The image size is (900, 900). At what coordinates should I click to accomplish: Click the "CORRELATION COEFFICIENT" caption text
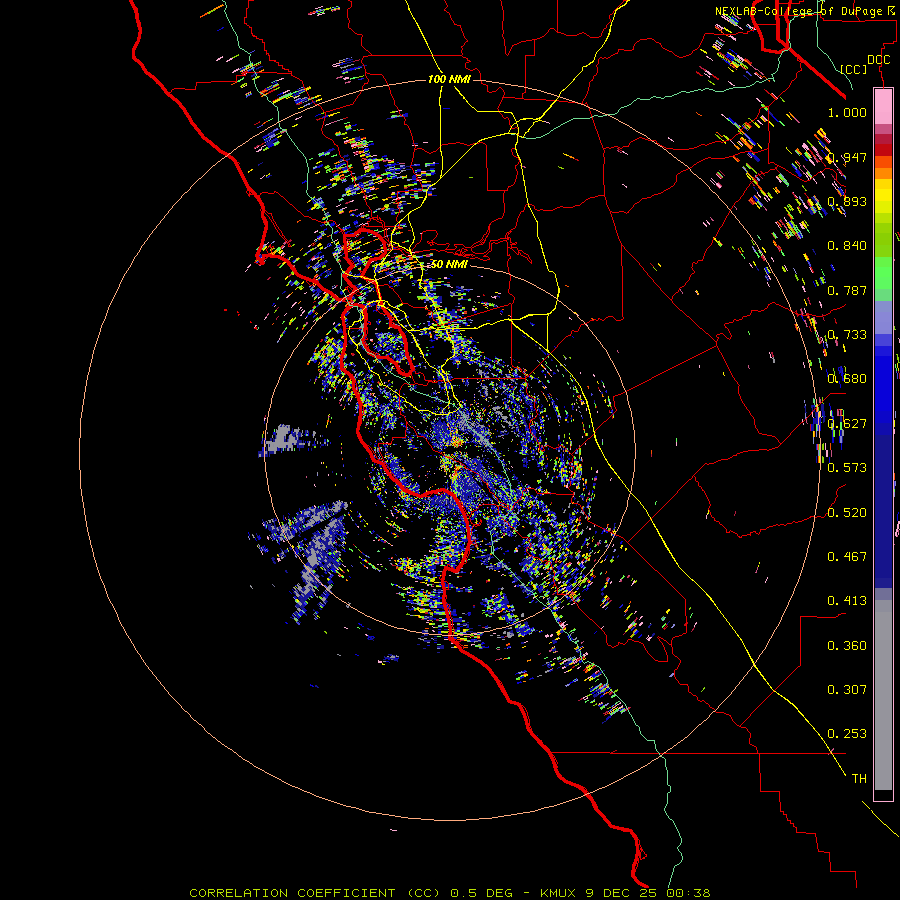coord(292,893)
